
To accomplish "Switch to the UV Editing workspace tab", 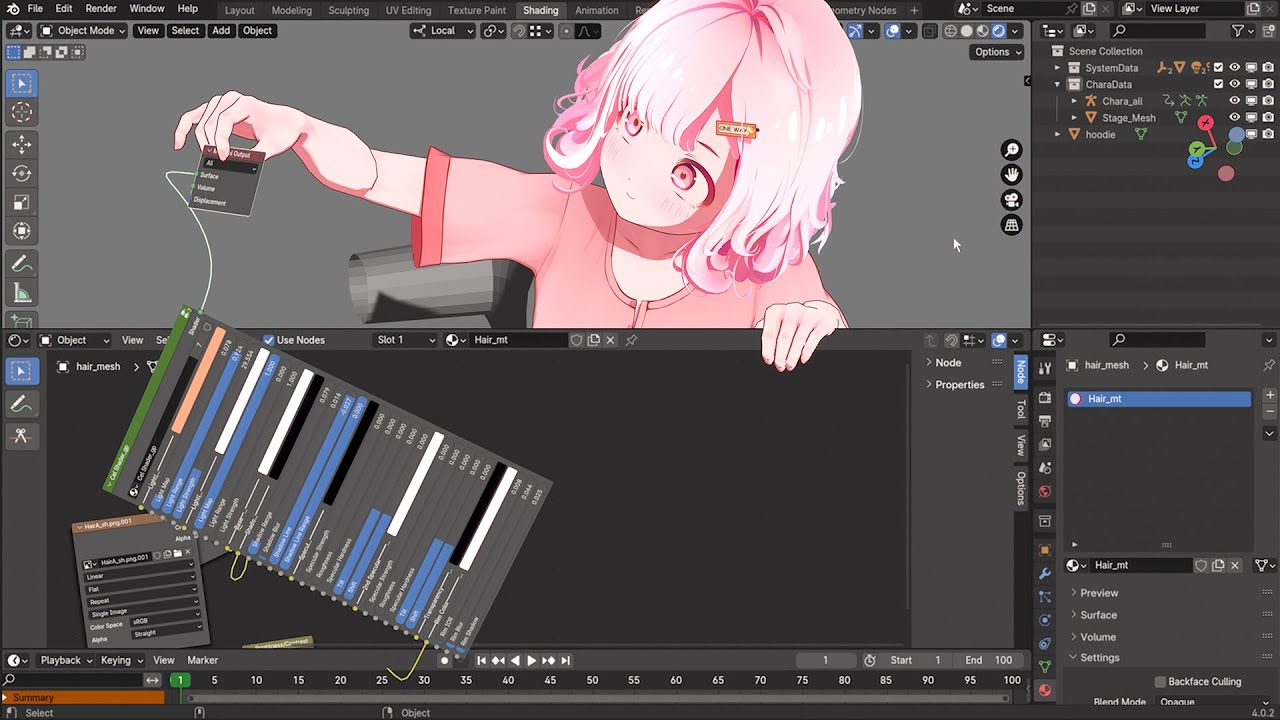I will (408, 10).
